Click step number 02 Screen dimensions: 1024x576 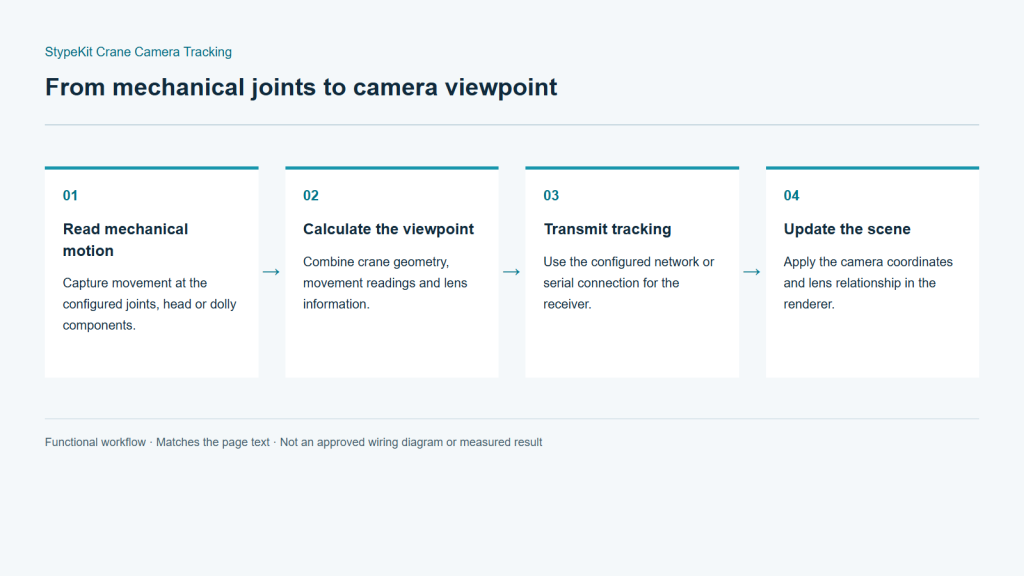[x=311, y=195]
